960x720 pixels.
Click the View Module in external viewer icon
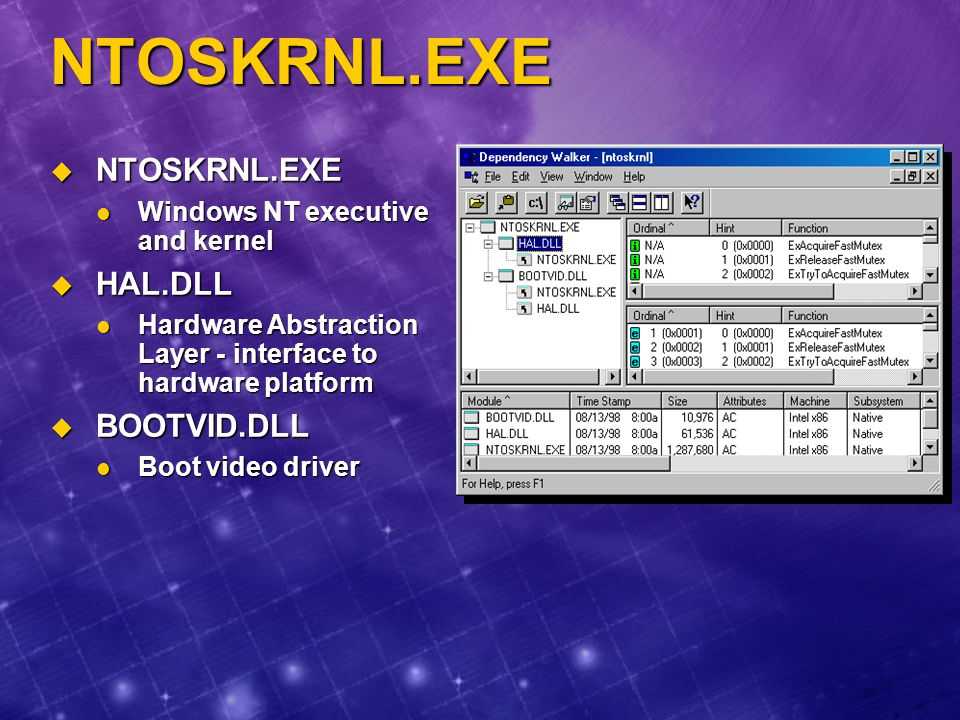click(x=566, y=202)
